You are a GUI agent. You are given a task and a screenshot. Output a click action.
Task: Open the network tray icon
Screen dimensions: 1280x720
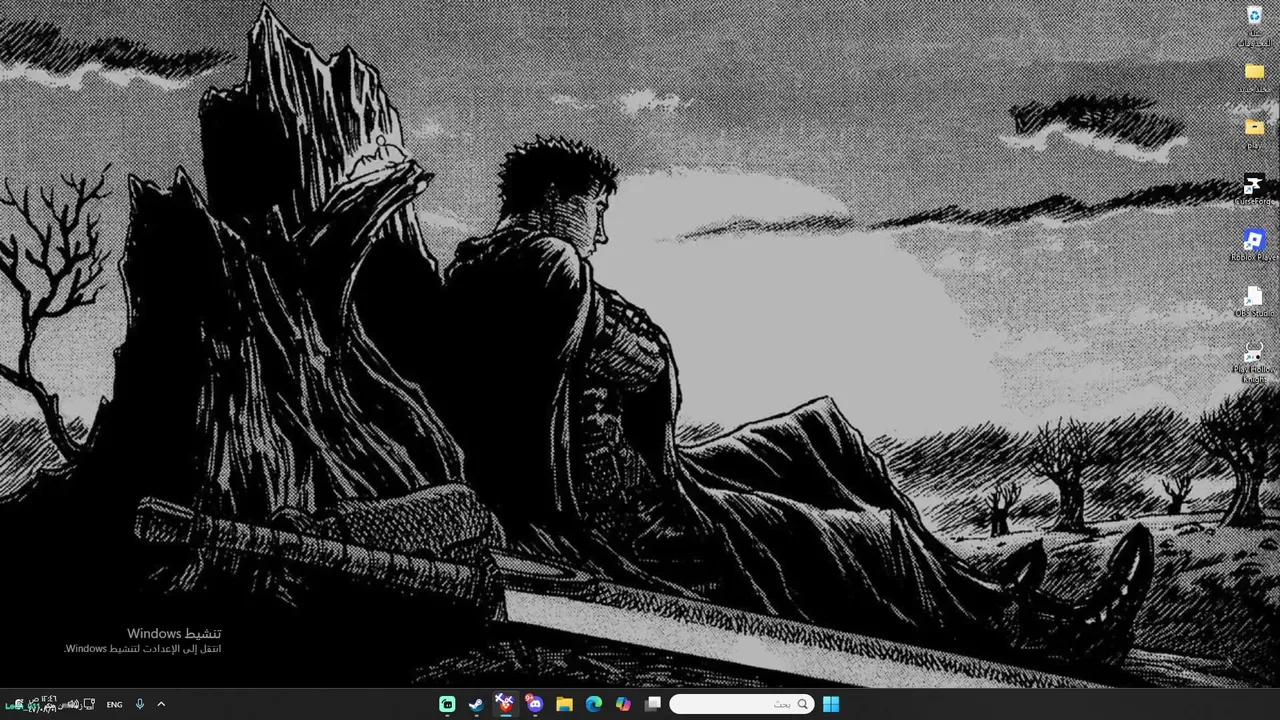(x=89, y=704)
